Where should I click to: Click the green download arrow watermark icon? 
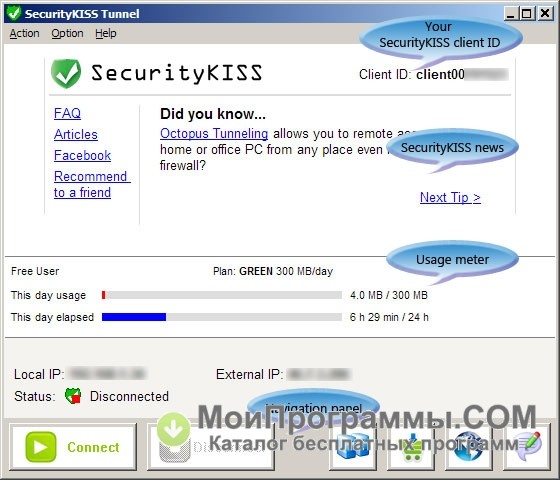pos(174,429)
